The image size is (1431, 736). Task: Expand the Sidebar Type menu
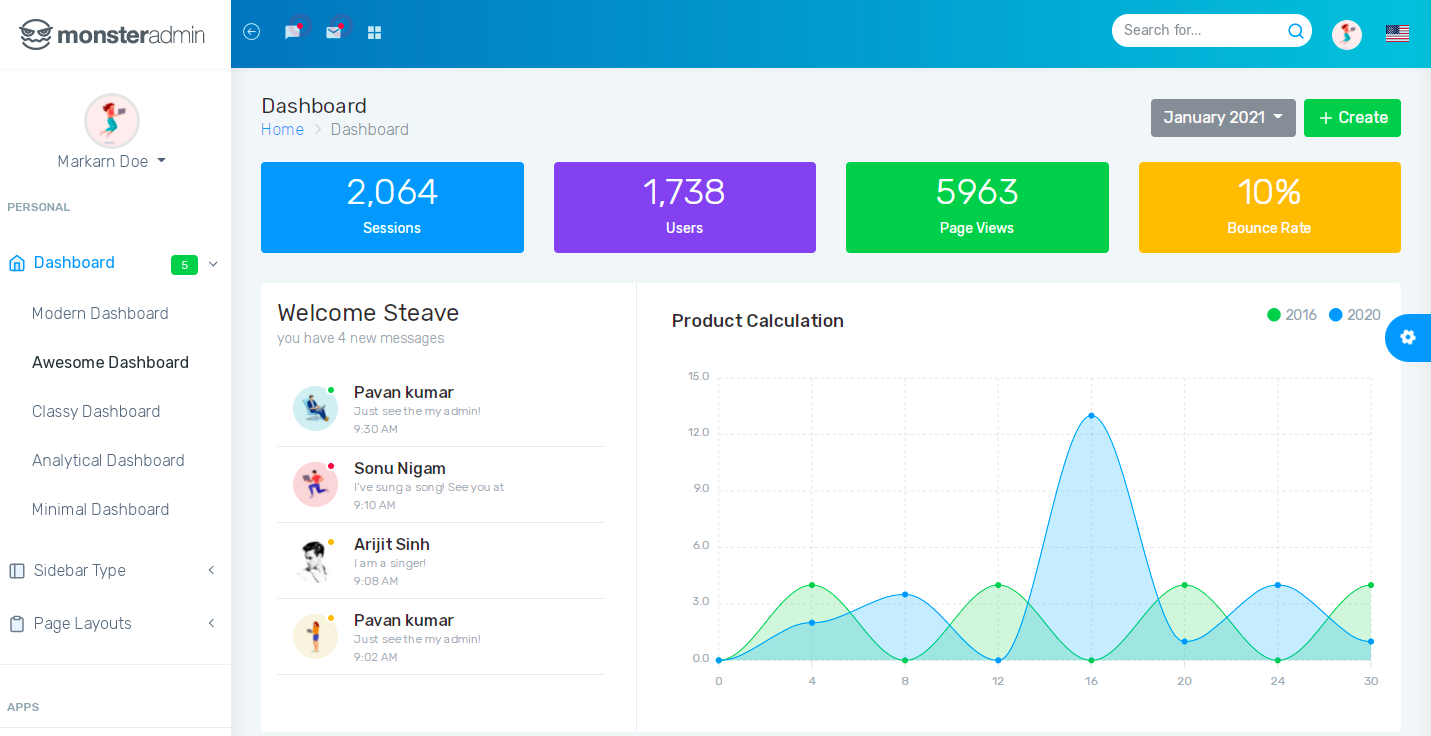[x=115, y=570]
